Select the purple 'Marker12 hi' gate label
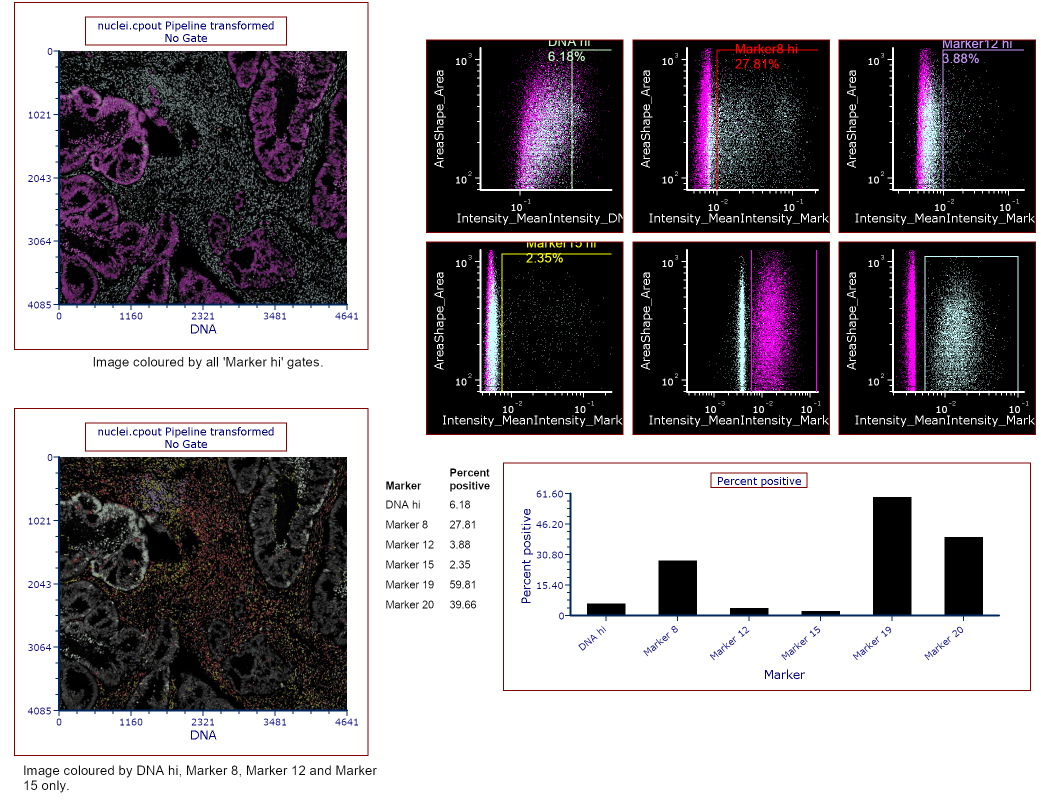Screen dimensions: 1041x806 click(x=977, y=51)
